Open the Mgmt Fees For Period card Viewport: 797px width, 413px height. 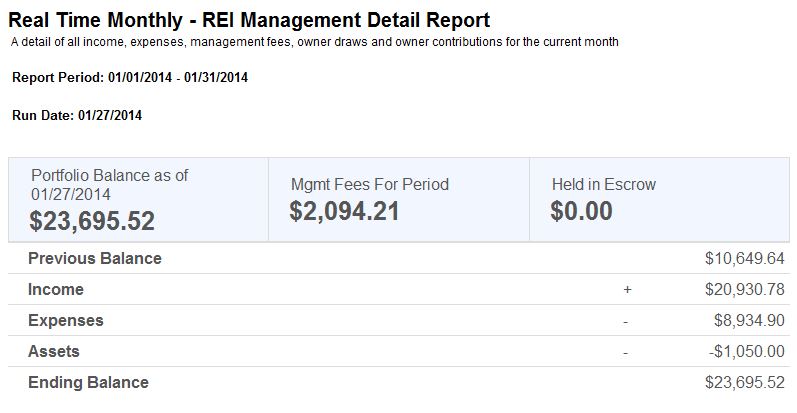[399, 200]
